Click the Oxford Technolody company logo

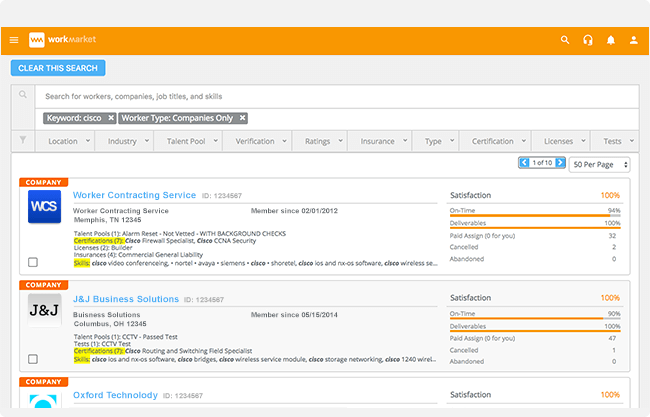pos(44,401)
